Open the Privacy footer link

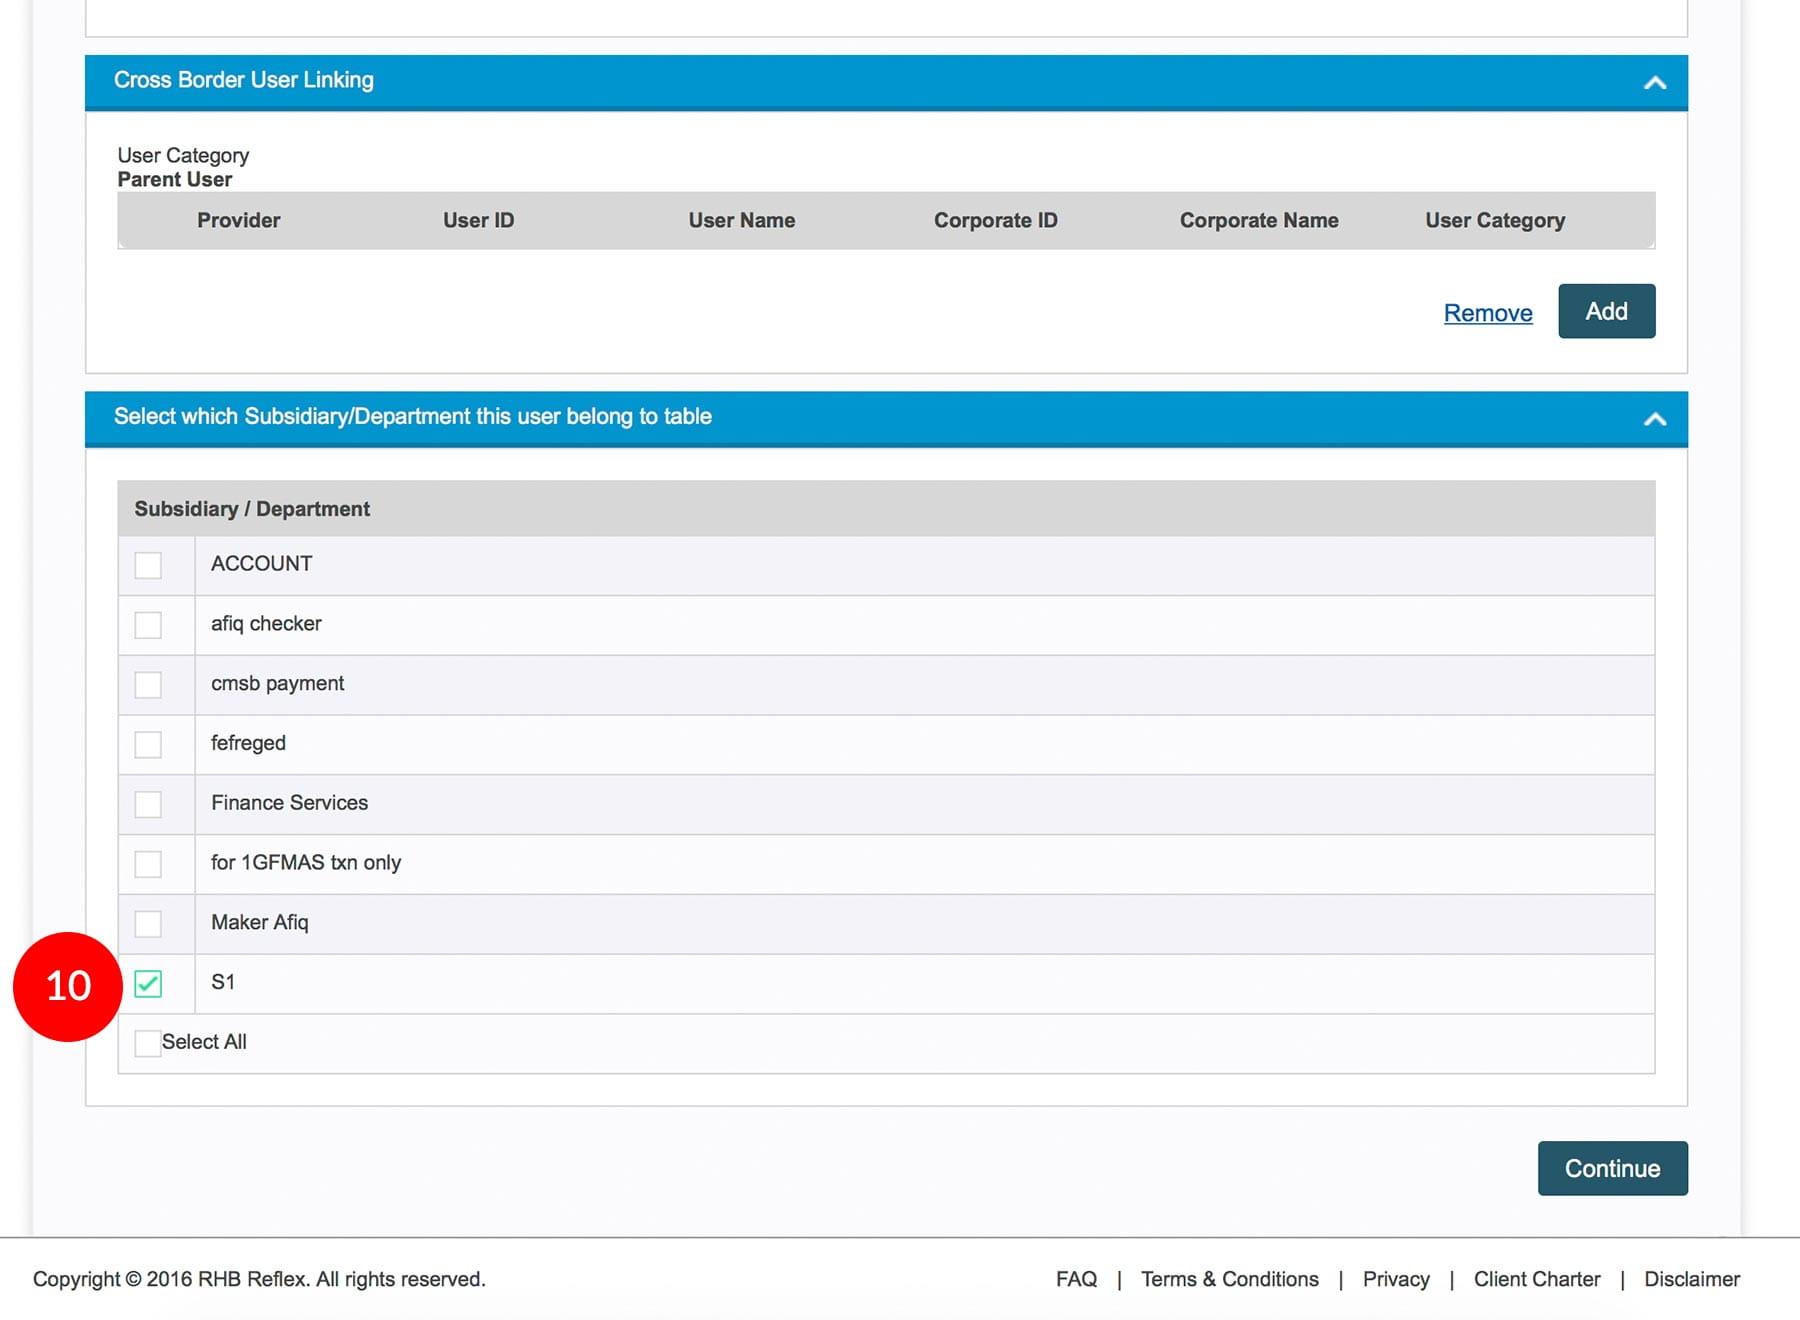pos(1396,1279)
